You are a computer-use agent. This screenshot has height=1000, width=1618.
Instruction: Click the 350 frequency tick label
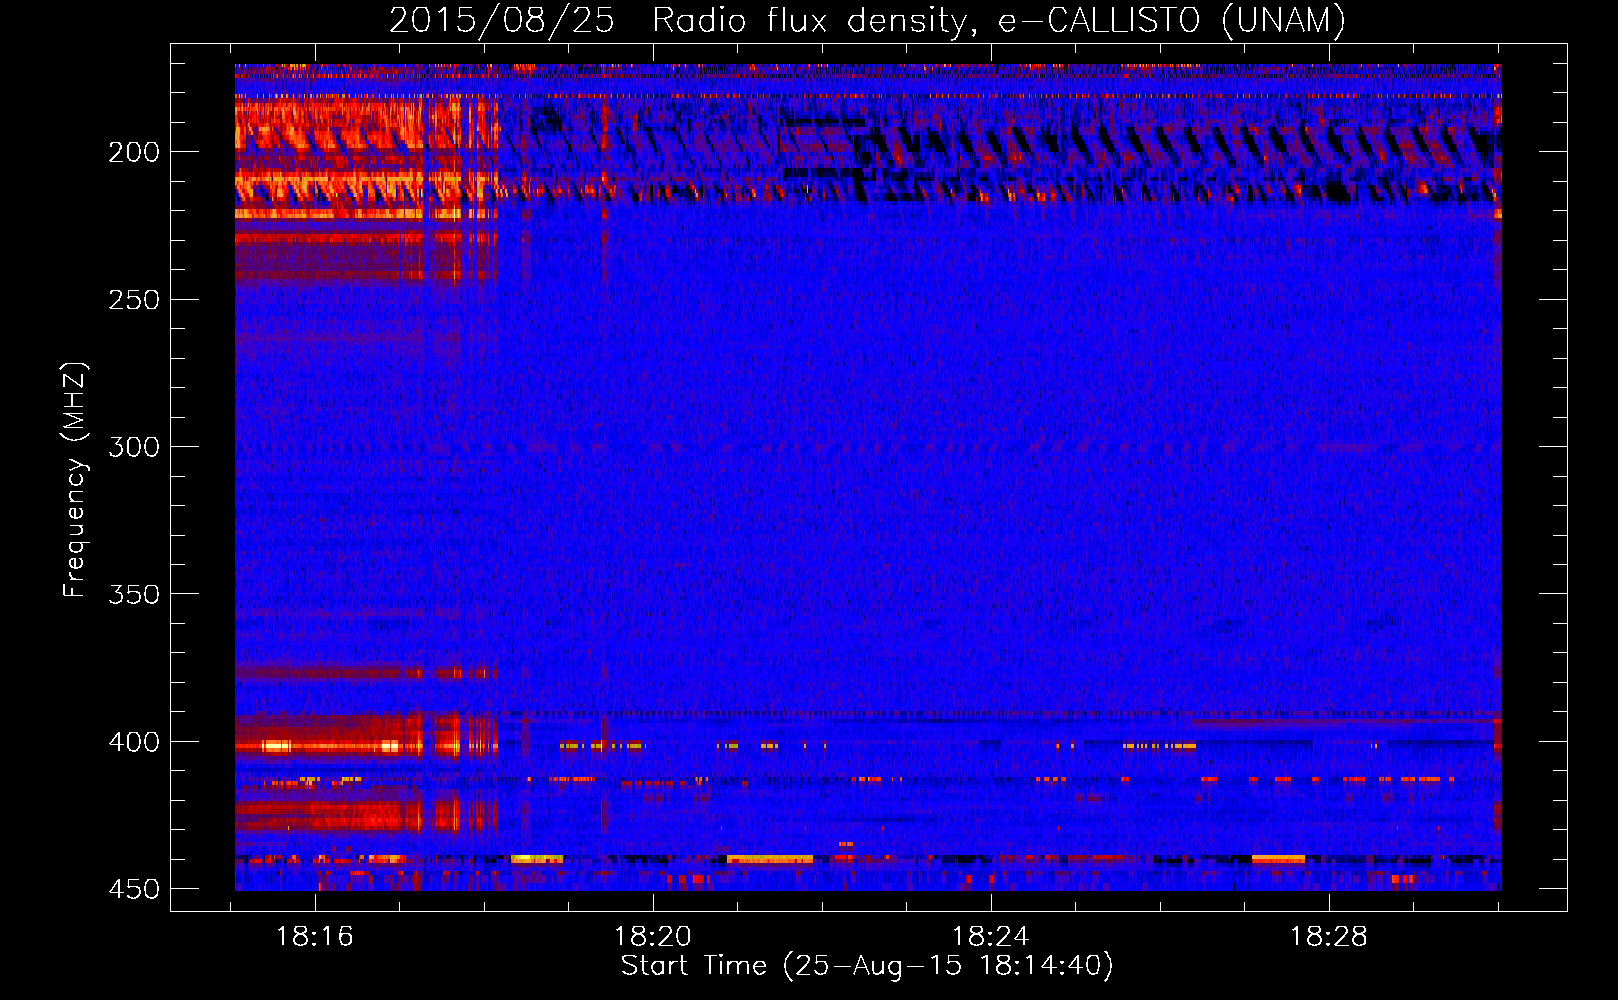[x=134, y=594]
